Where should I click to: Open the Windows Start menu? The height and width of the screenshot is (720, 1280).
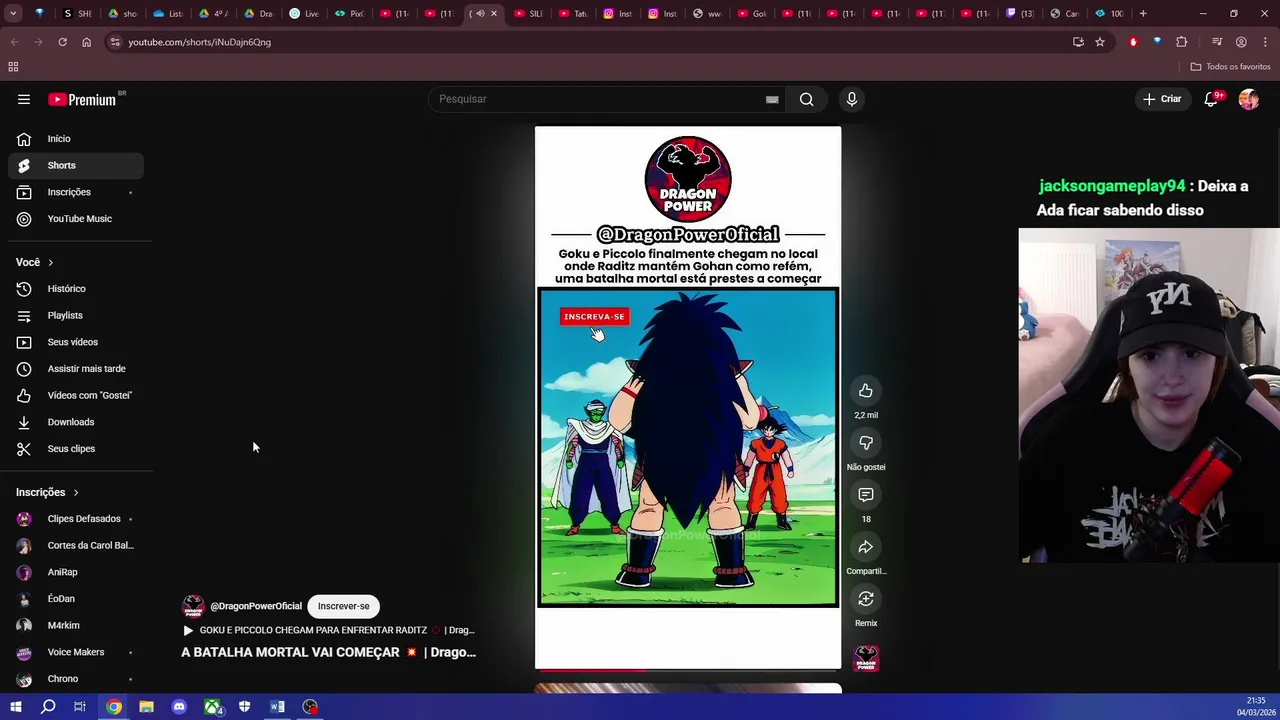(x=15, y=707)
